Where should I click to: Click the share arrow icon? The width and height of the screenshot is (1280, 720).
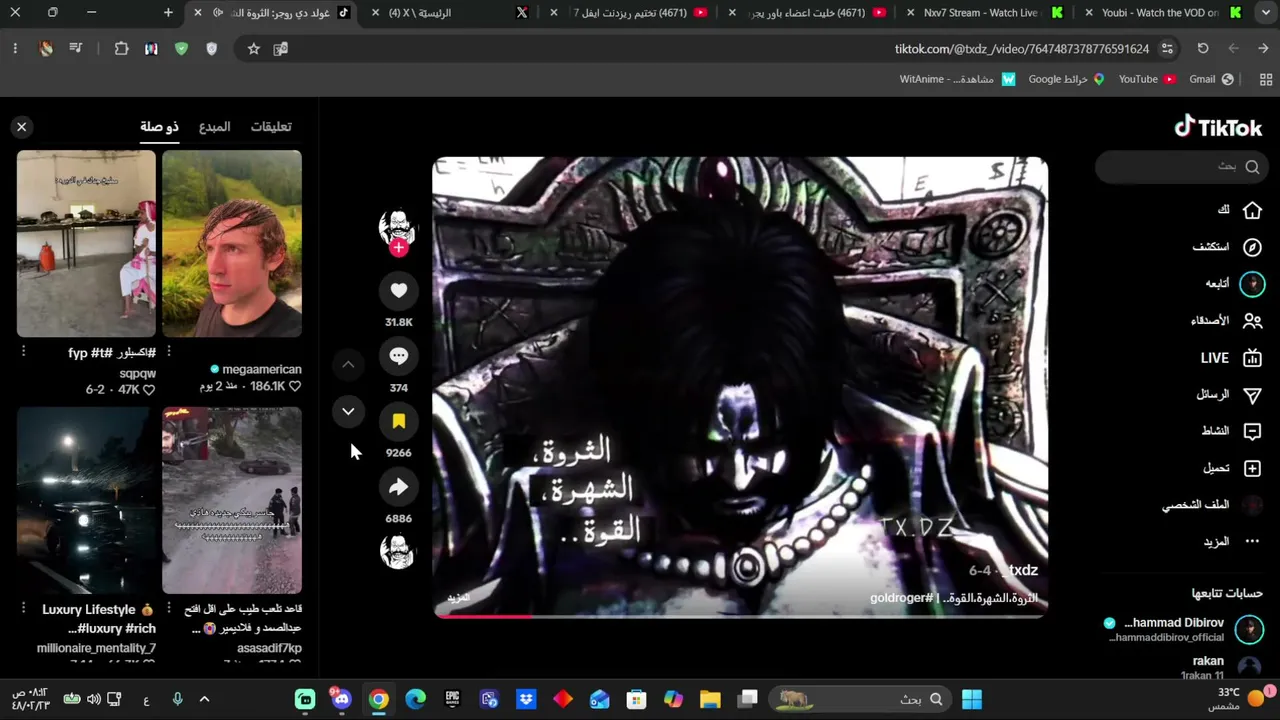(x=398, y=487)
